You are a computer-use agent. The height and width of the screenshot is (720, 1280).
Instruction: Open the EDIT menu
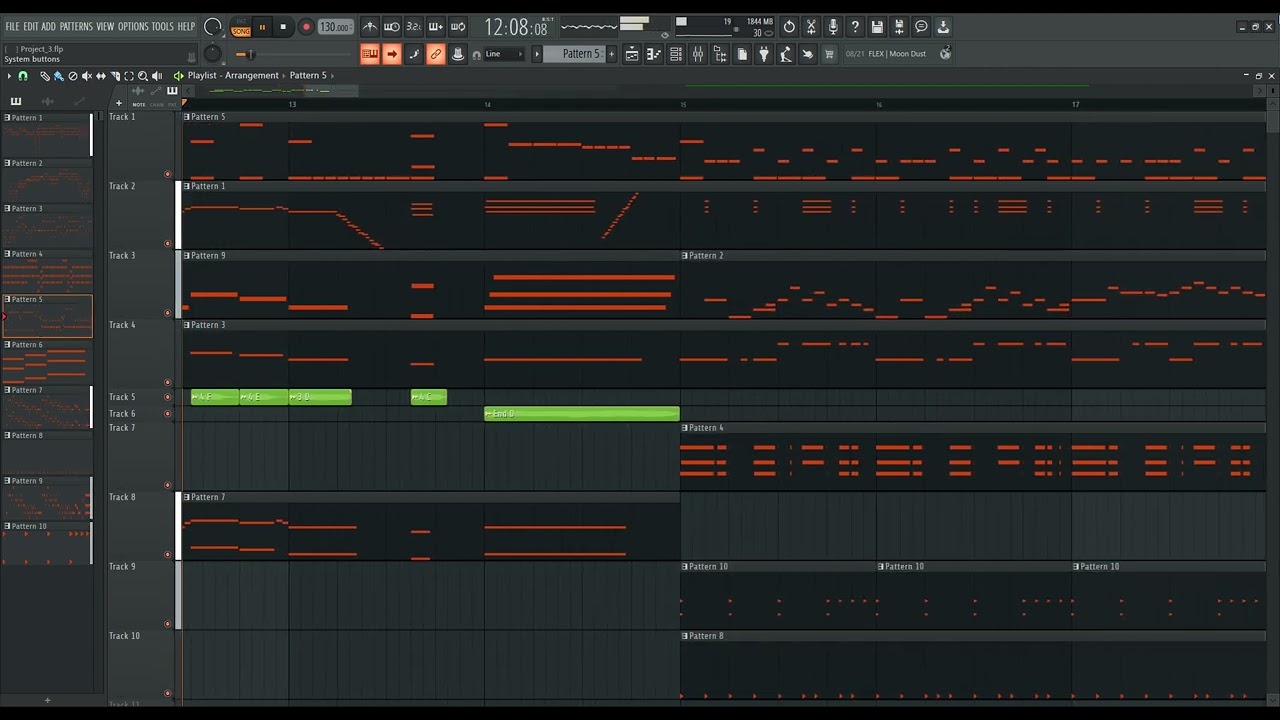tap(31, 26)
